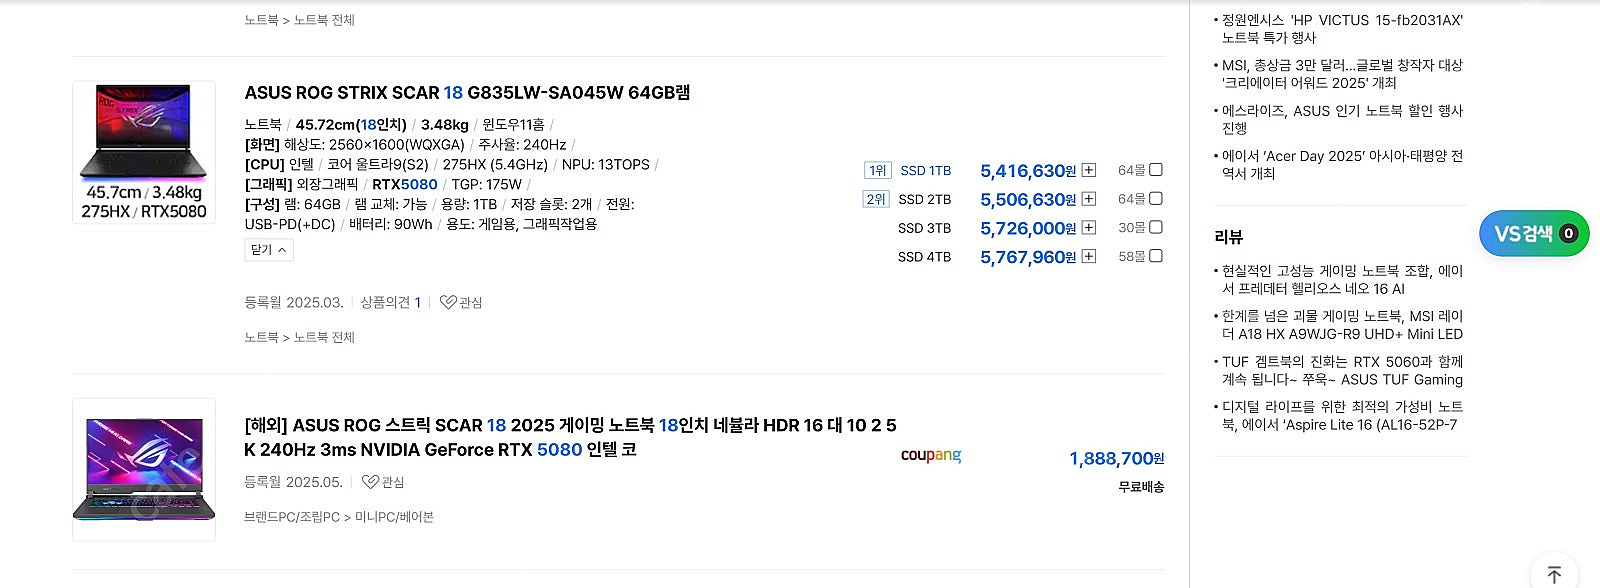The height and width of the screenshot is (588, 1600).
Task: Tick the SSD 2TB compare checkbox
Action: tap(1156, 199)
